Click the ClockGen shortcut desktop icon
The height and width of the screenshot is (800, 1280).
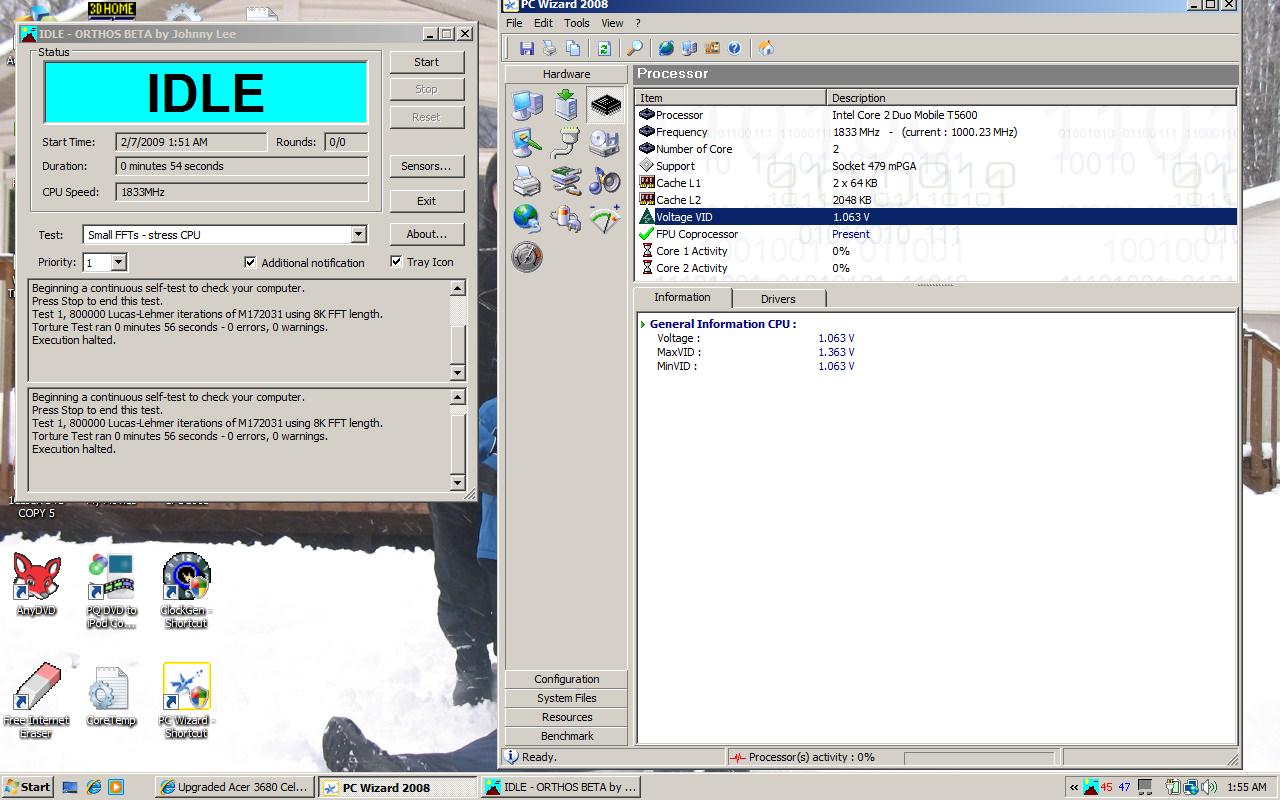click(x=186, y=590)
